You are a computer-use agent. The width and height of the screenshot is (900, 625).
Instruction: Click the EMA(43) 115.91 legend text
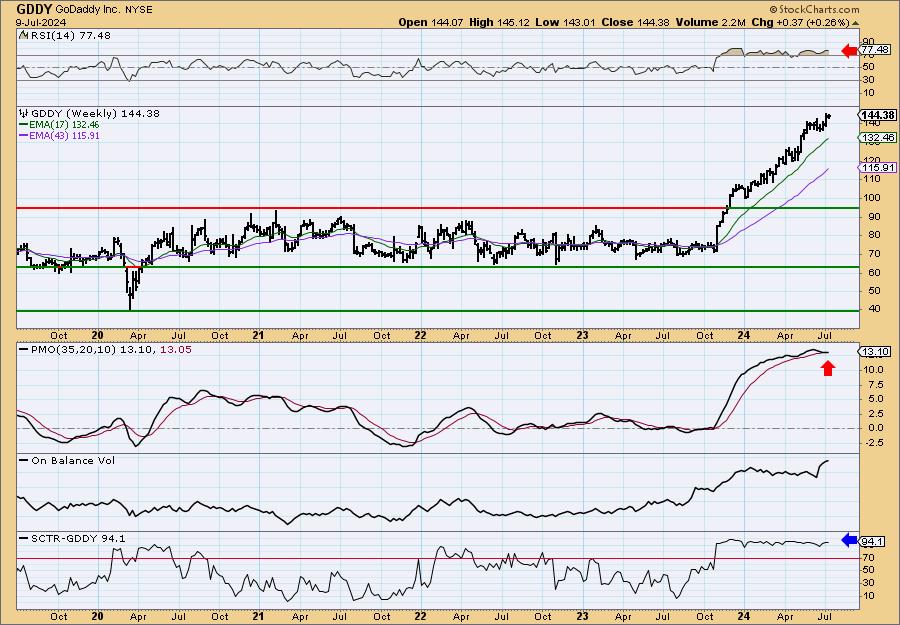(x=65, y=135)
